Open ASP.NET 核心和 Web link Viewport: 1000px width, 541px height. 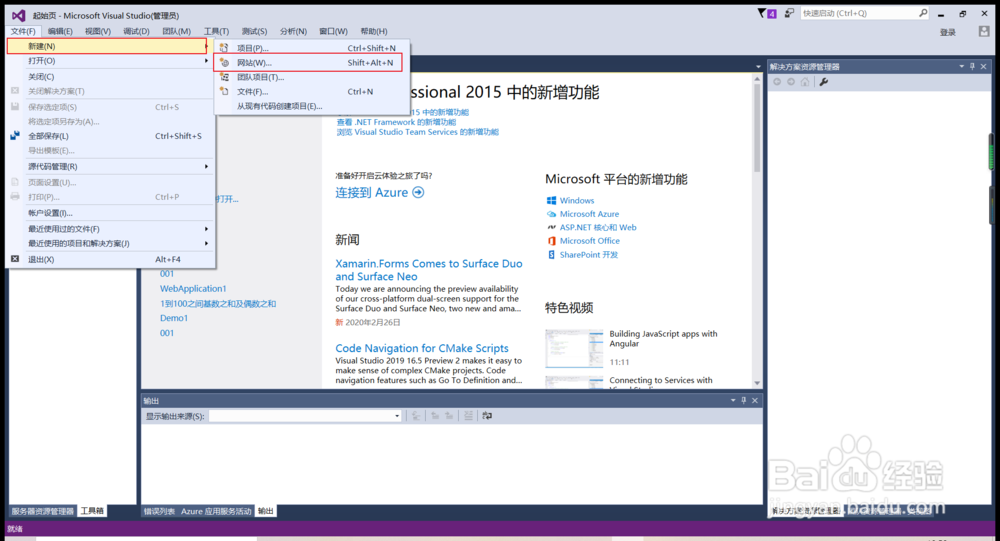[598, 227]
